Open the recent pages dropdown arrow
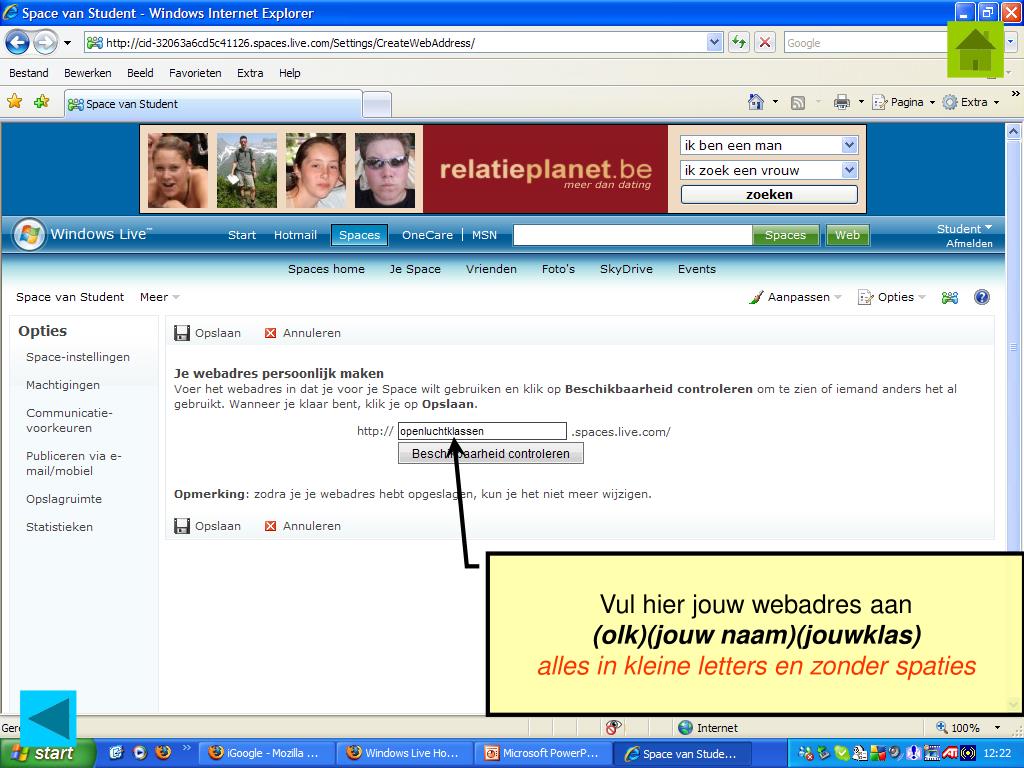This screenshot has width=1024, height=768. tap(67, 43)
